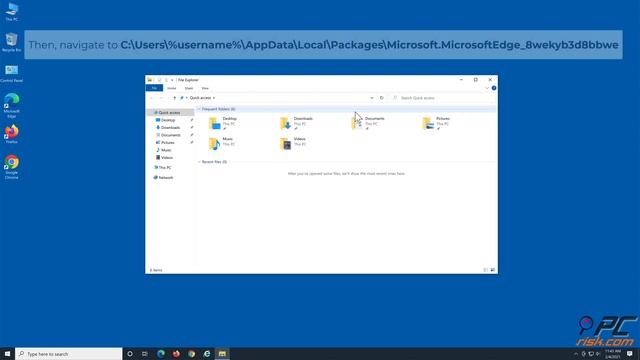Click the Quick access address bar
Image resolution: width=640 pixels, height=360 pixels.
pos(277,98)
